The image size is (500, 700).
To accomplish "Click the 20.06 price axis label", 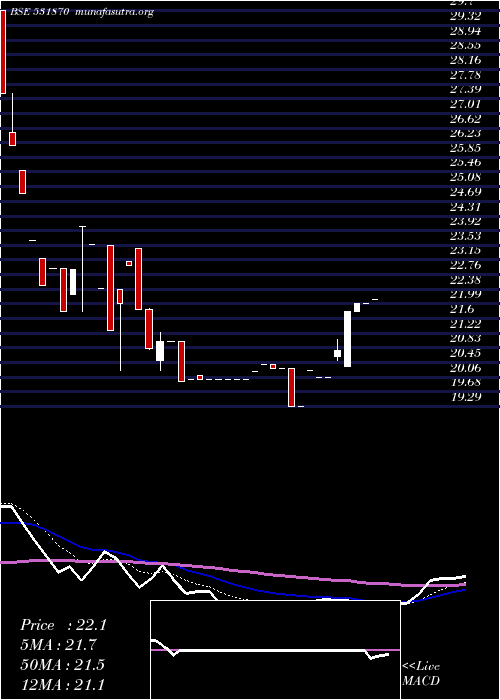I will [465, 368].
